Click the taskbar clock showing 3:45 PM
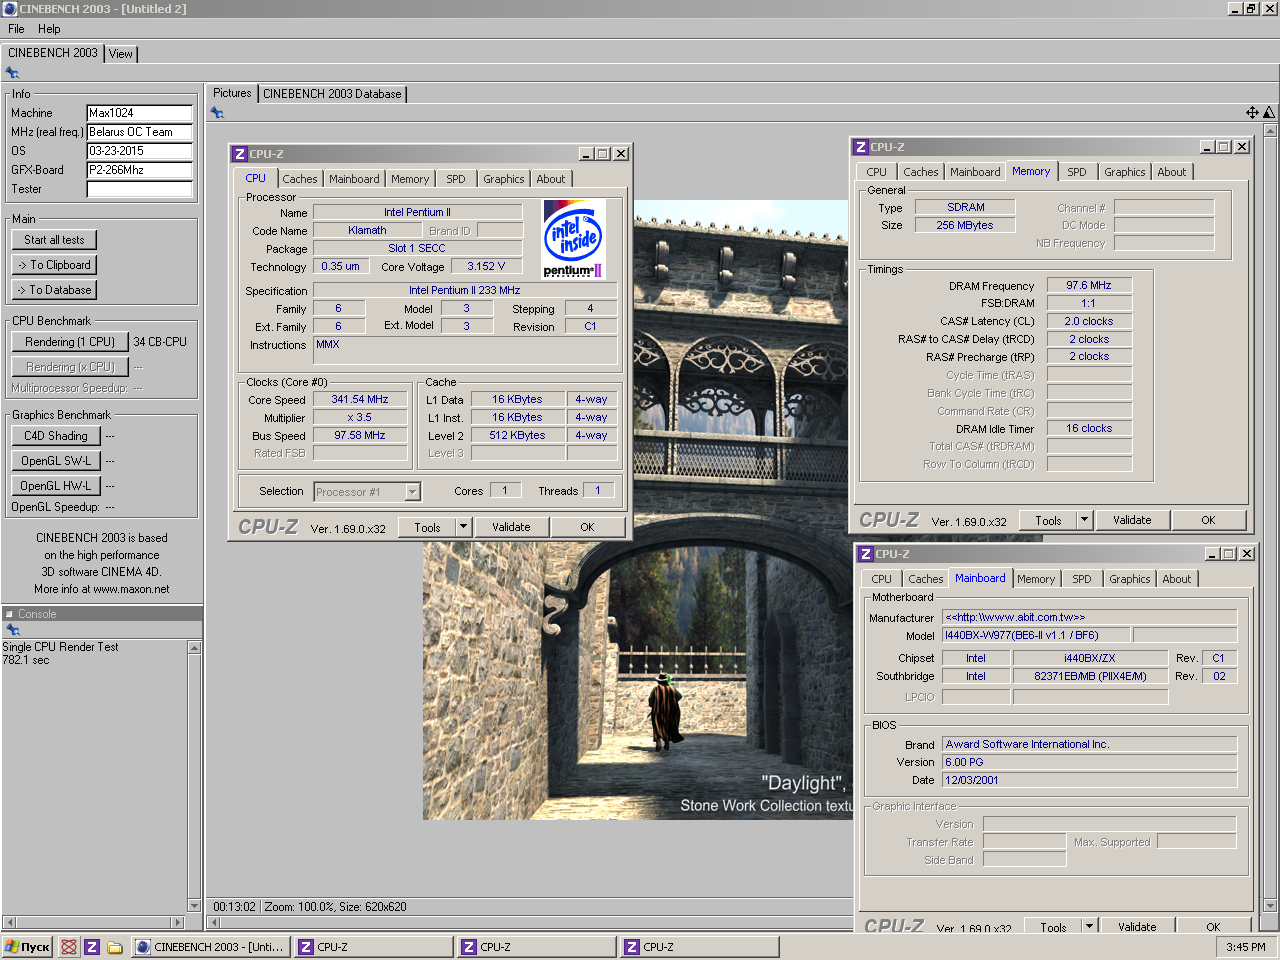The image size is (1280, 960). pos(1246,947)
